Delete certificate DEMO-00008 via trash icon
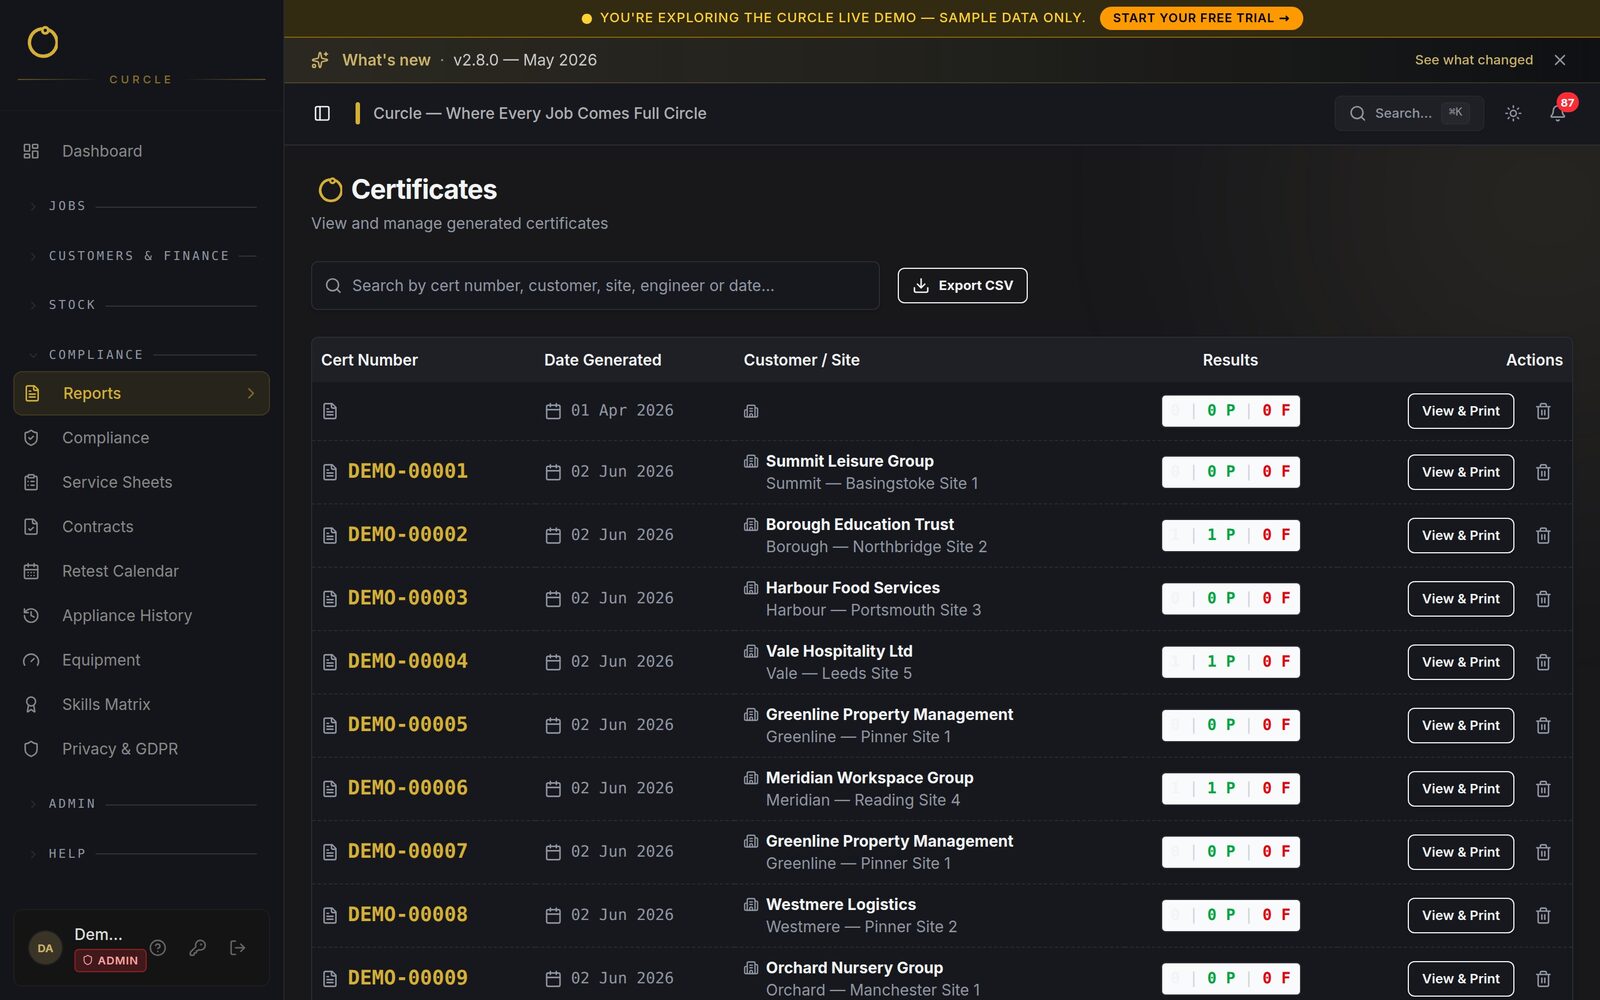 [x=1543, y=915]
